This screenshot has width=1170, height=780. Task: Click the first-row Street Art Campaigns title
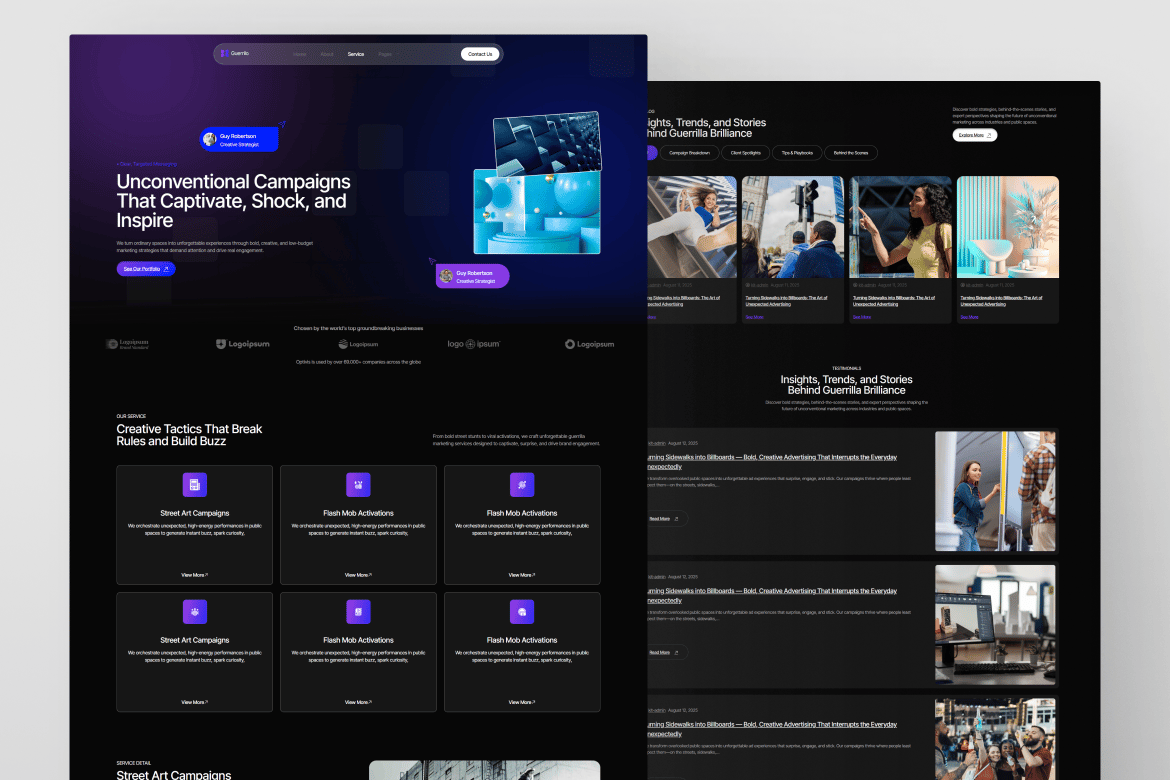click(x=195, y=514)
